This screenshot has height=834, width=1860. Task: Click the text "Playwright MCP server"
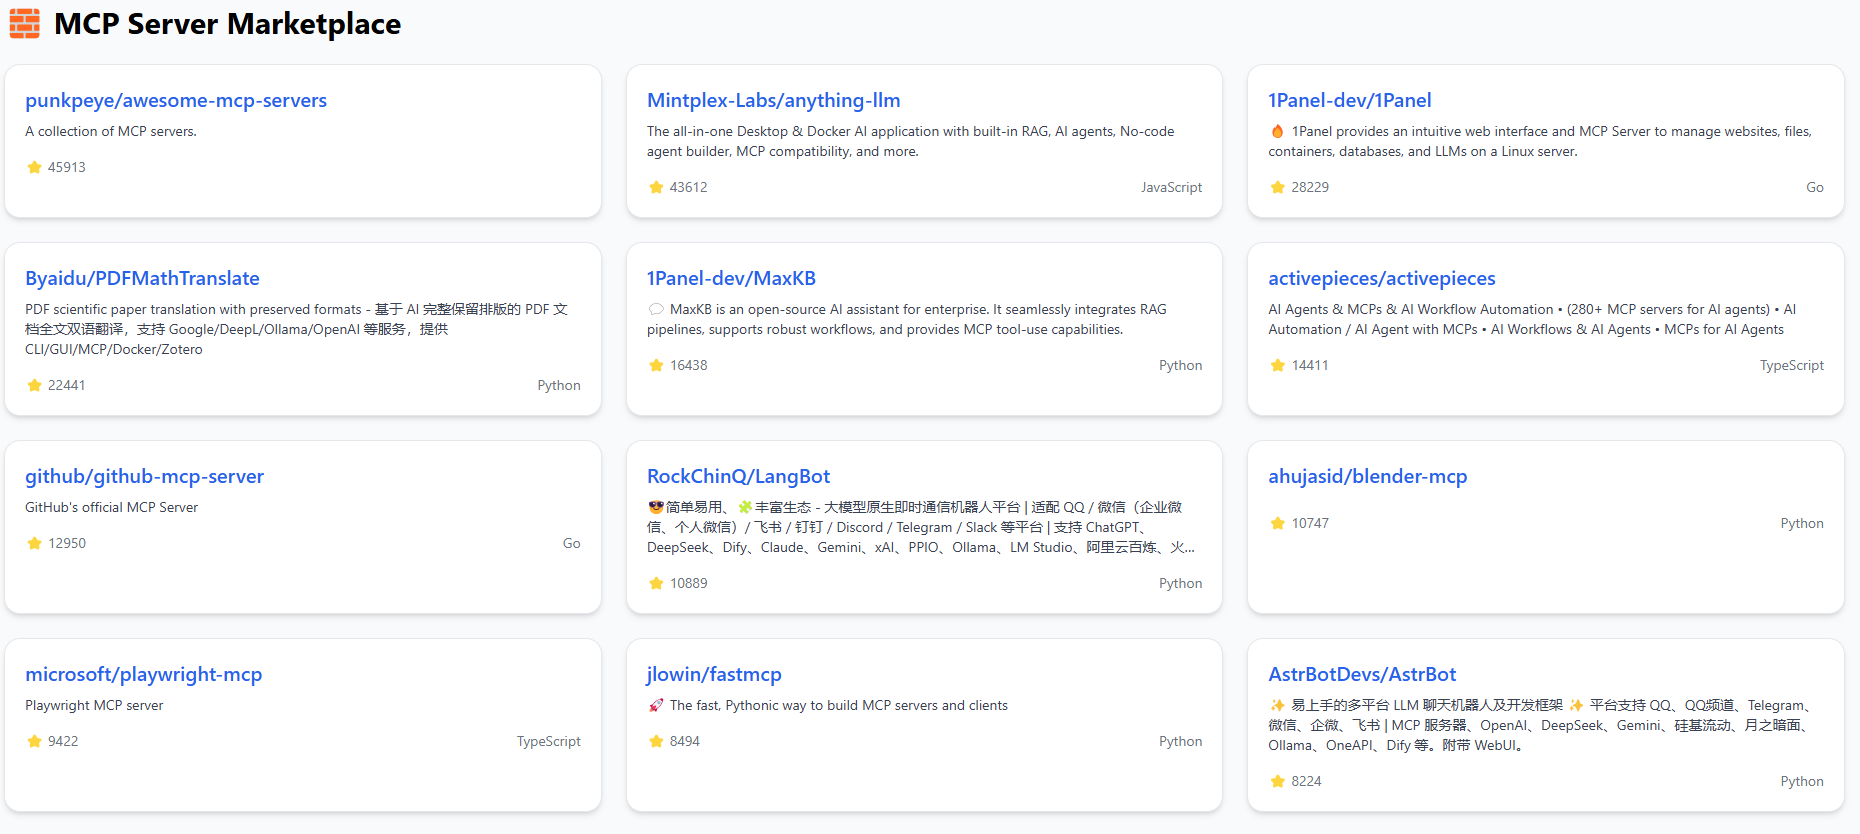click(x=94, y=705)
